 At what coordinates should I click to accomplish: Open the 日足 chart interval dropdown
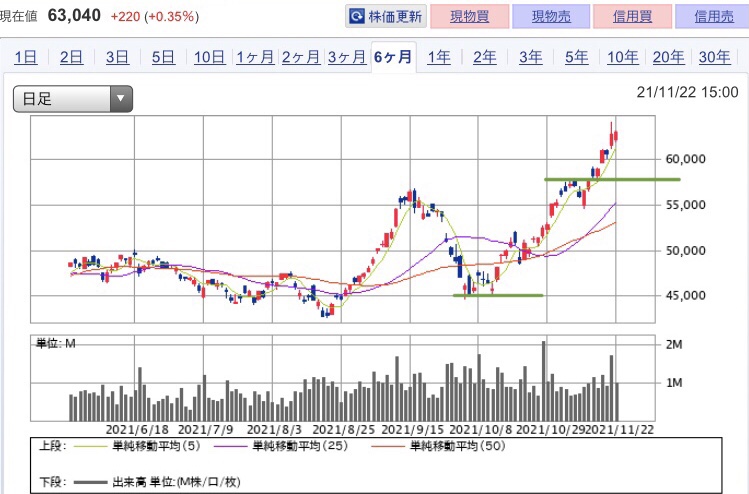click(x=73, y=98)
